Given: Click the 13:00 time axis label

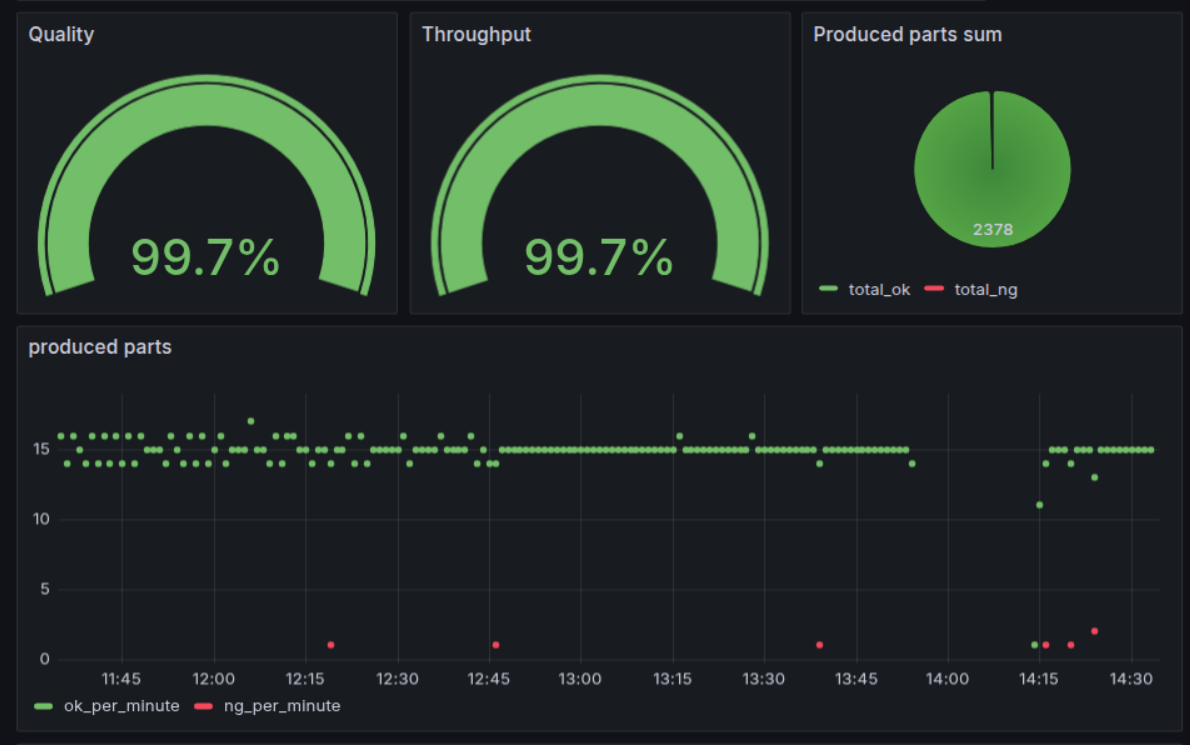Looking at the screenshot, I should 581,679.
